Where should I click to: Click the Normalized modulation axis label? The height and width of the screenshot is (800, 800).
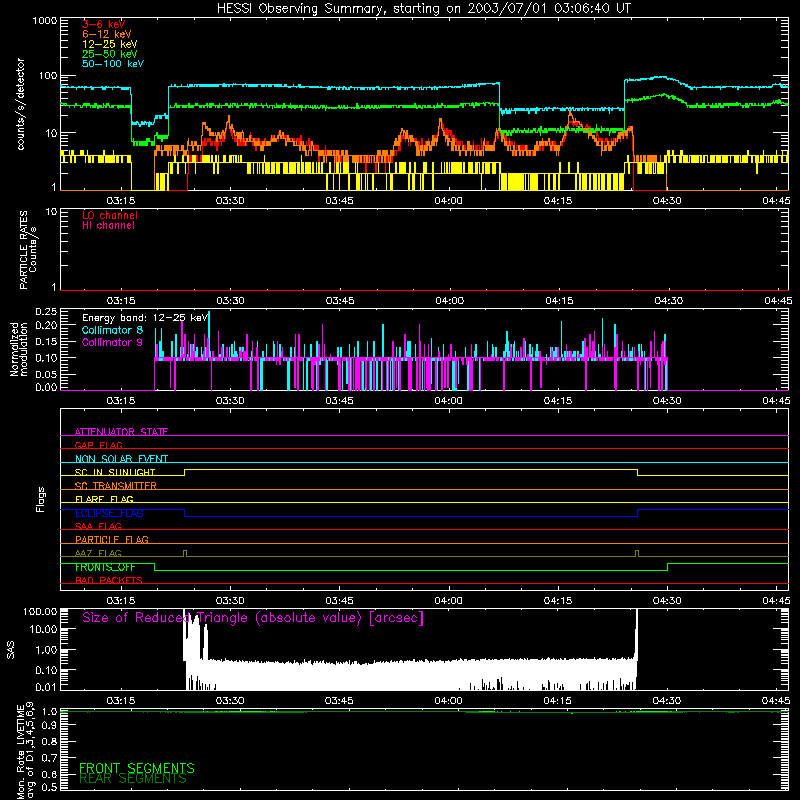(18, 349)
